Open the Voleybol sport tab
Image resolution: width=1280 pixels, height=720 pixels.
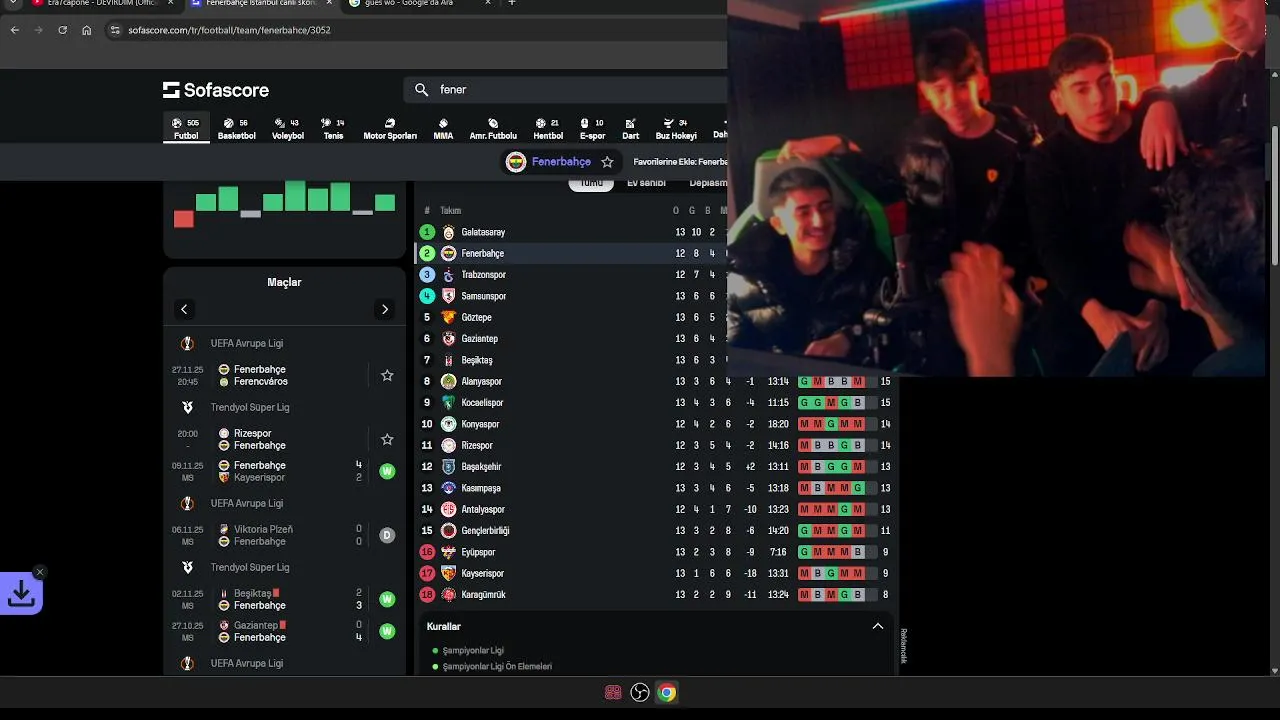click(288, 129)
